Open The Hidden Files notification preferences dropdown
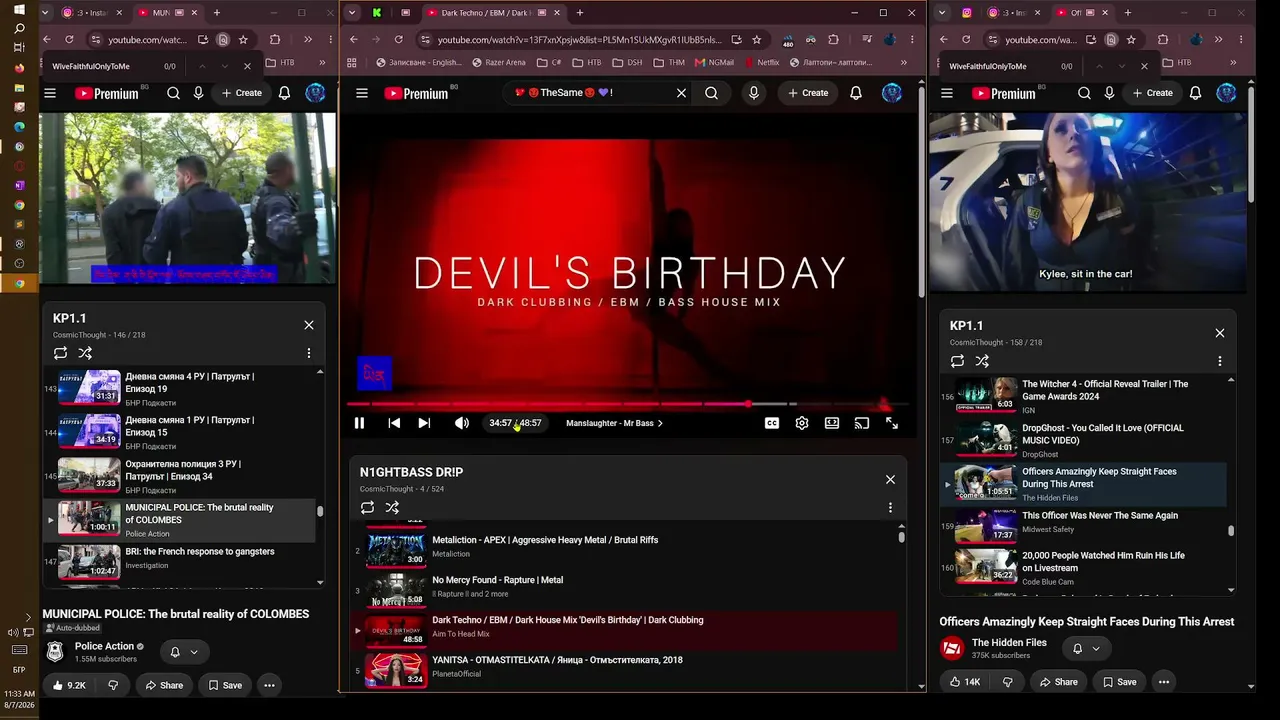Image resolution: width=1280 pixels, height=720 pixels. (1086, 648)
